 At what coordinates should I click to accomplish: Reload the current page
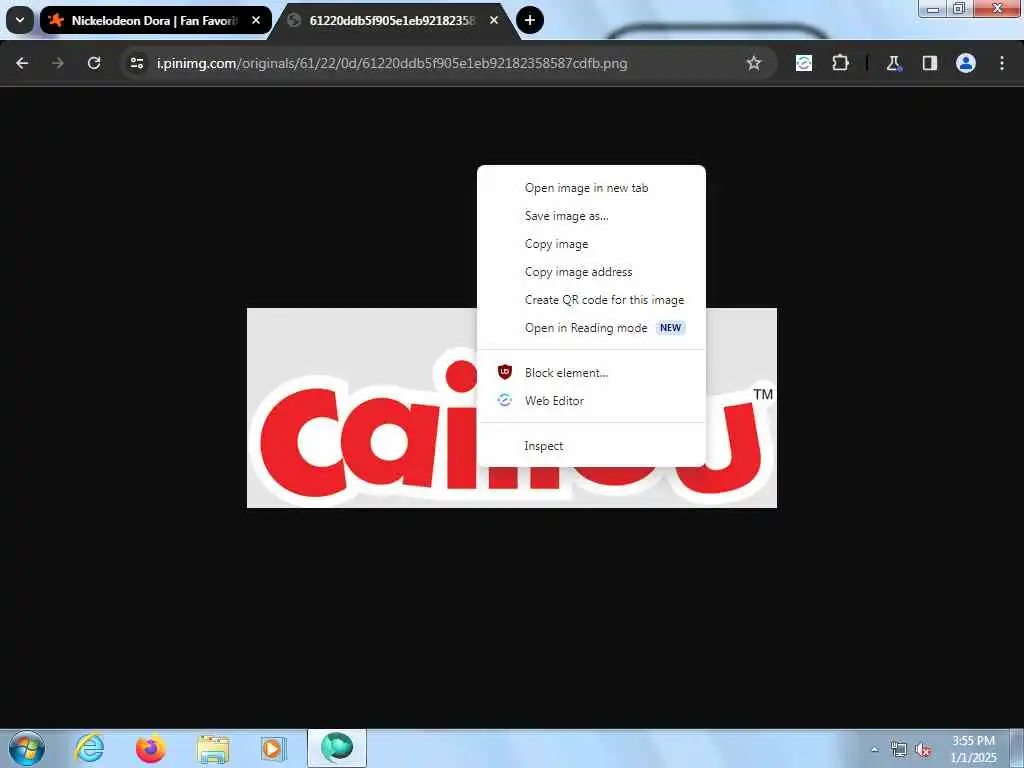(x=94, y=63)
